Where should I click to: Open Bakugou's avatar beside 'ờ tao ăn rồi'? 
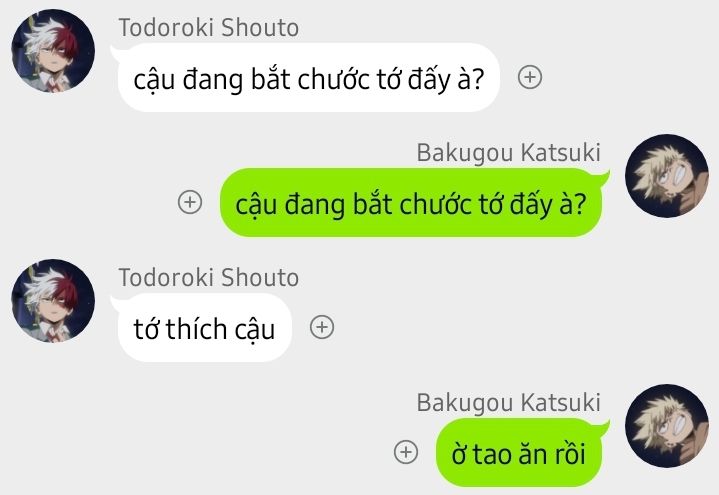tap(667, 426)
